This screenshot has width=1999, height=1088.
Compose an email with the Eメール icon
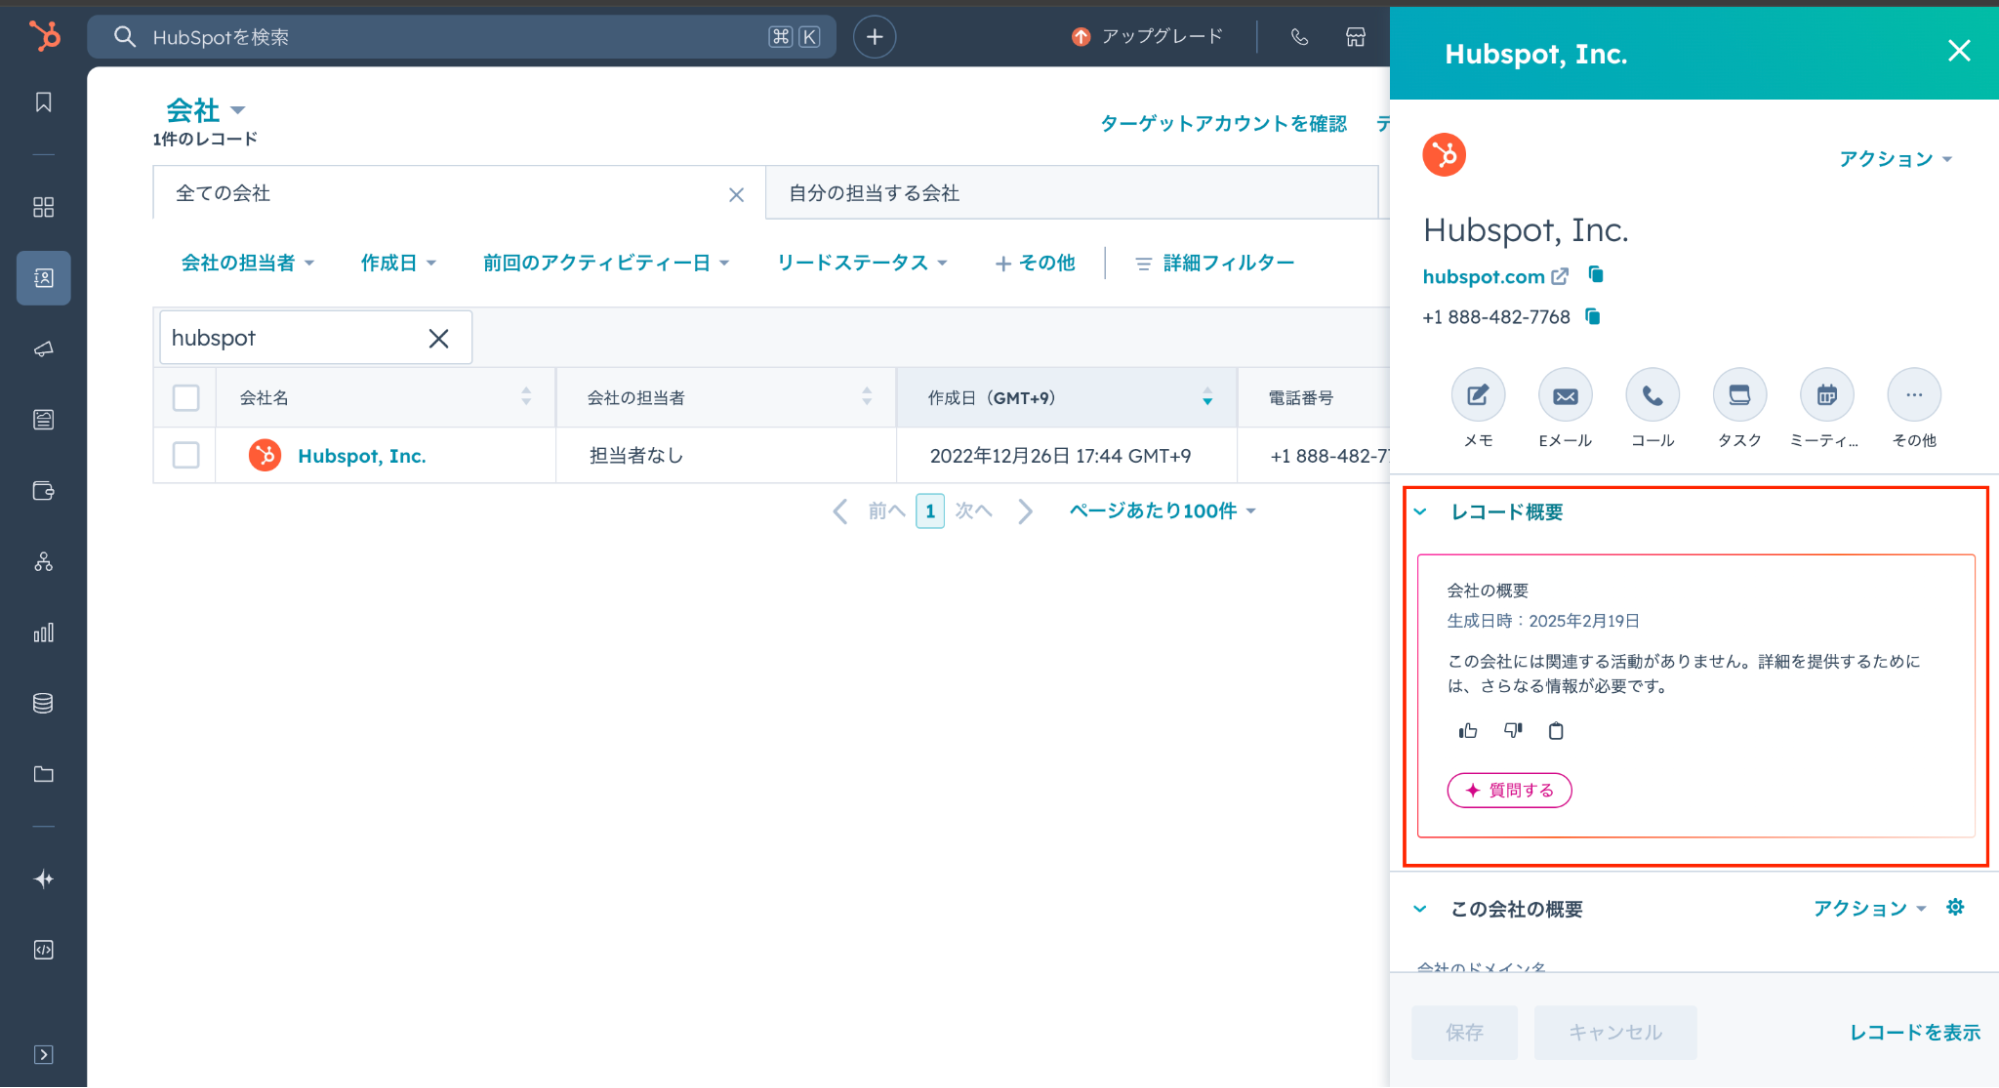(1565, 395)
